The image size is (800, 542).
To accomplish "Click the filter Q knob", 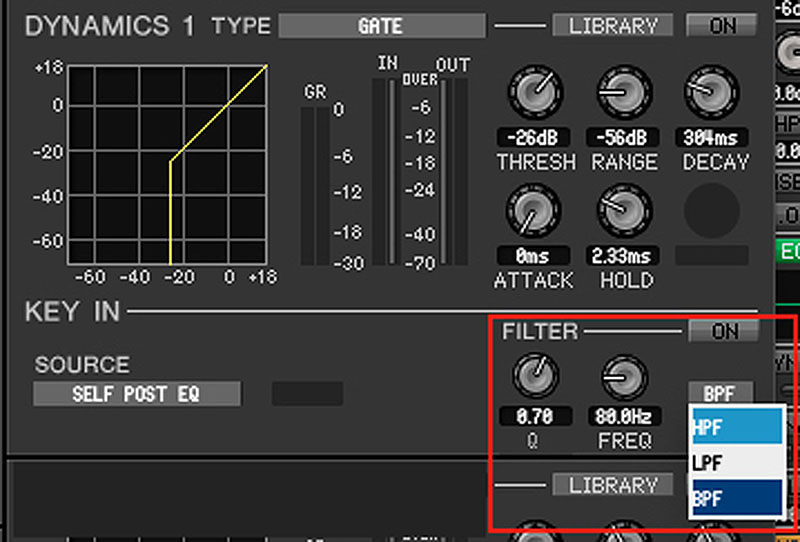I will pyautogui.click(x=535, y=377).
